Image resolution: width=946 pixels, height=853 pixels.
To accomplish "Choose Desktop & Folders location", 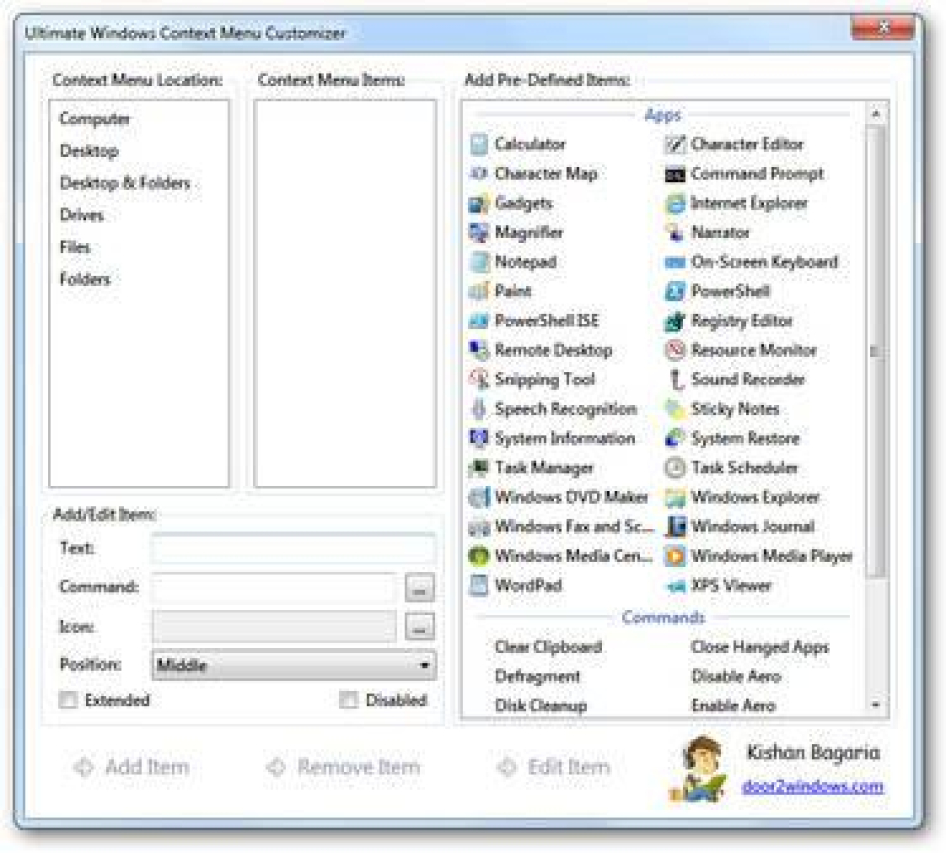I will point(125,183).
